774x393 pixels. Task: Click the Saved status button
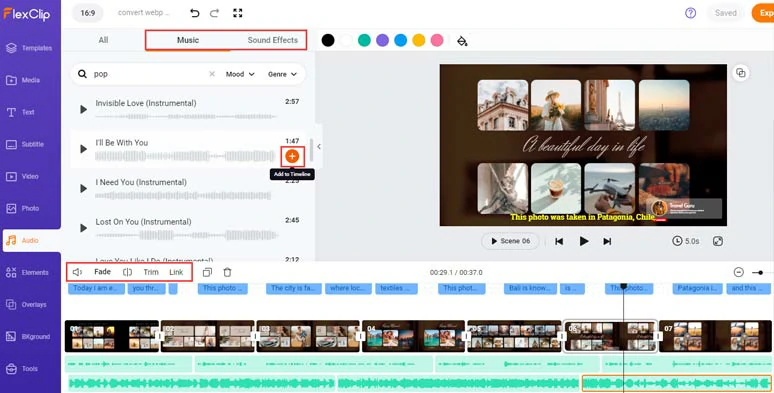(x=725, y=13)
